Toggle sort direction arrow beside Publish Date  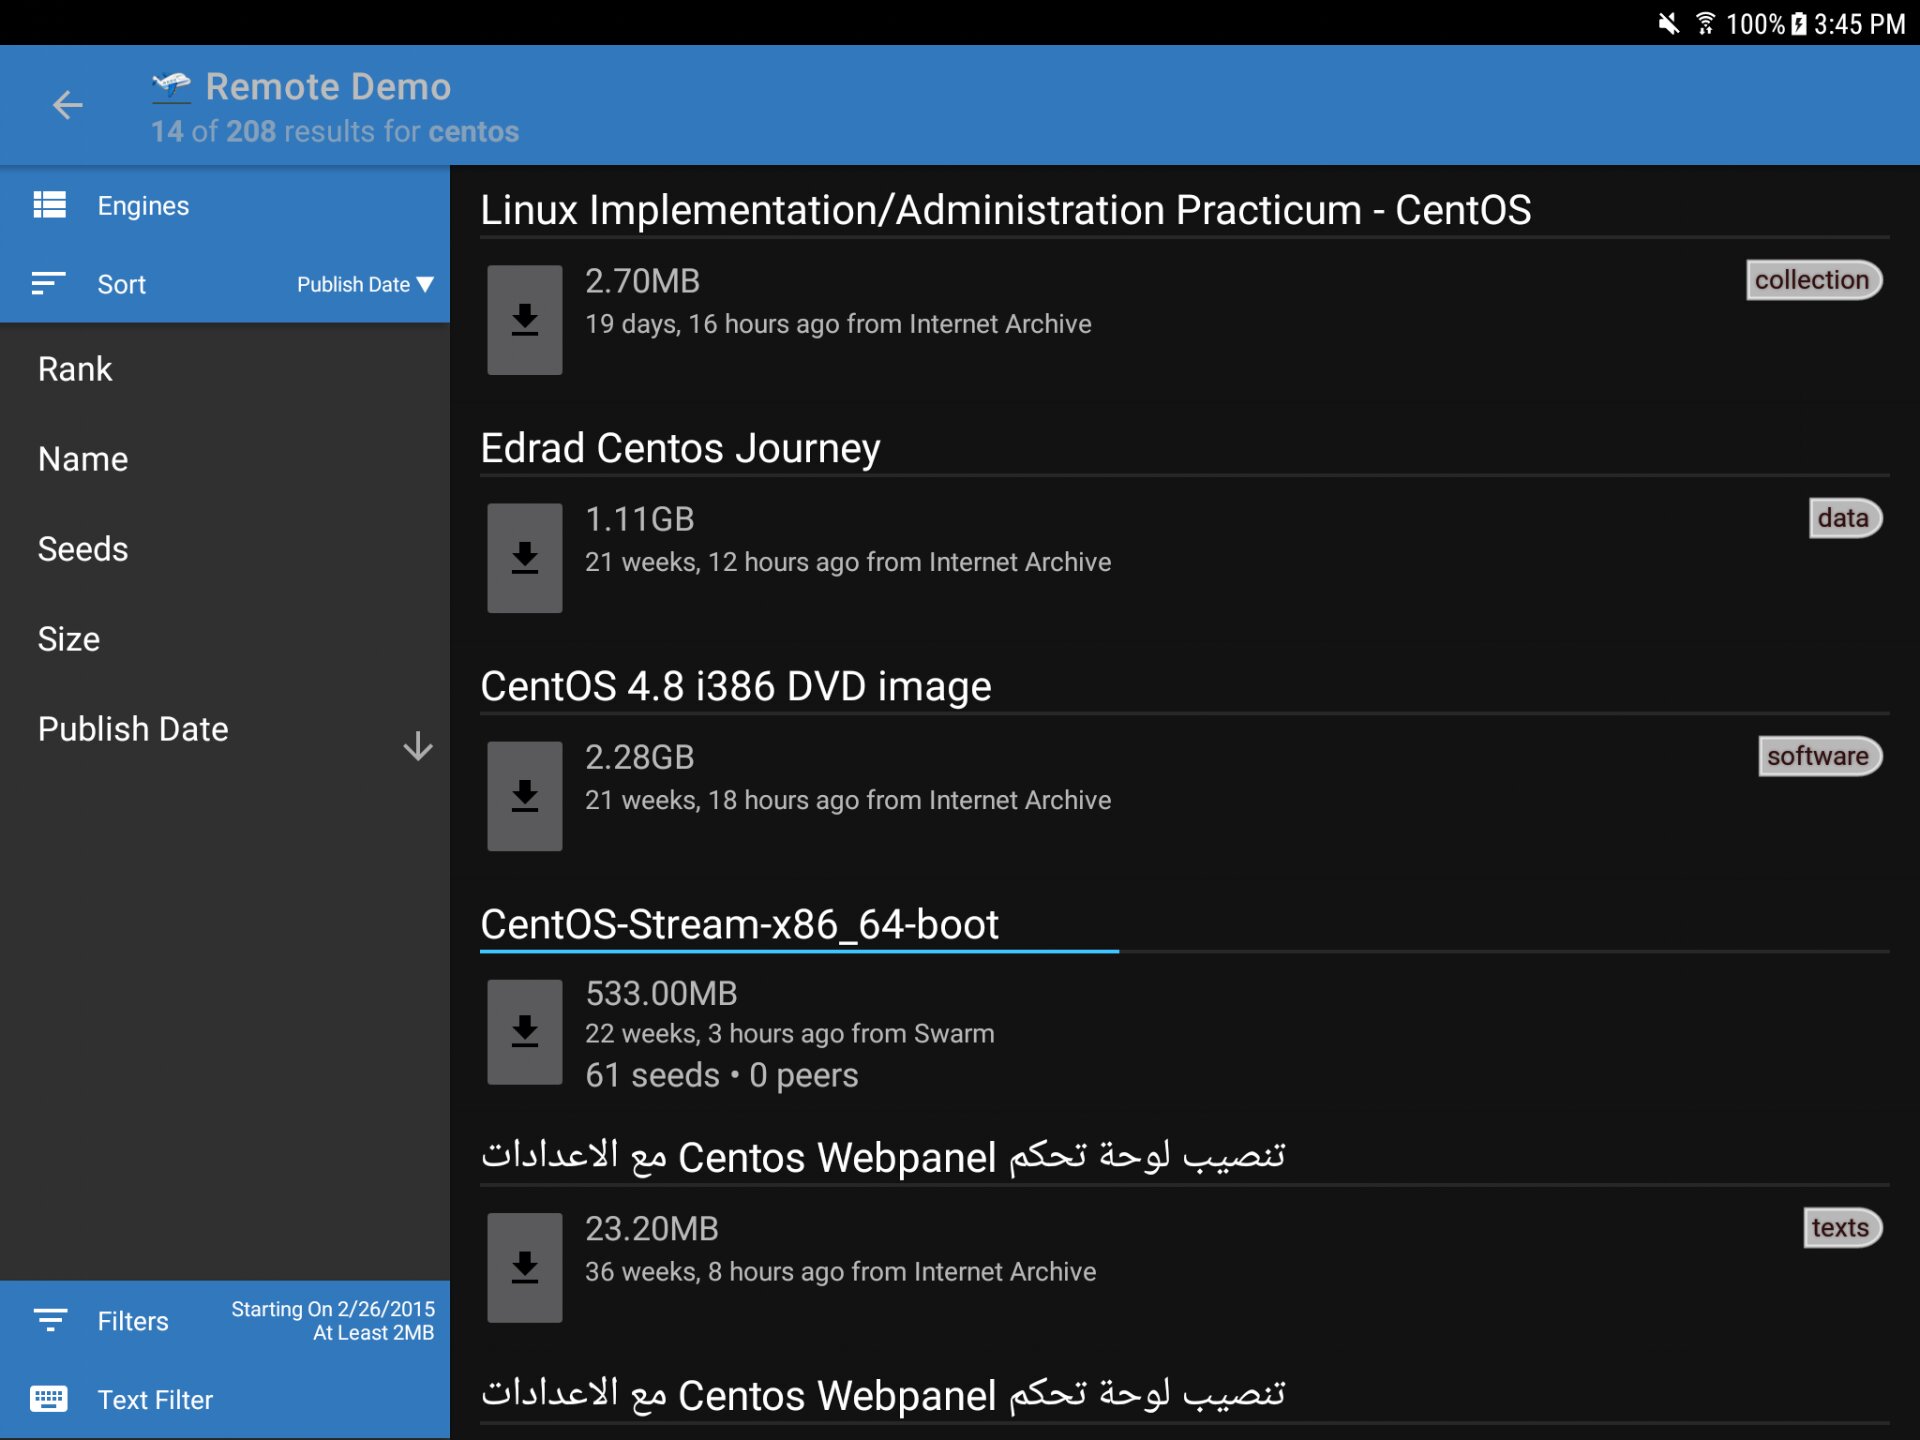pos(417,746)
